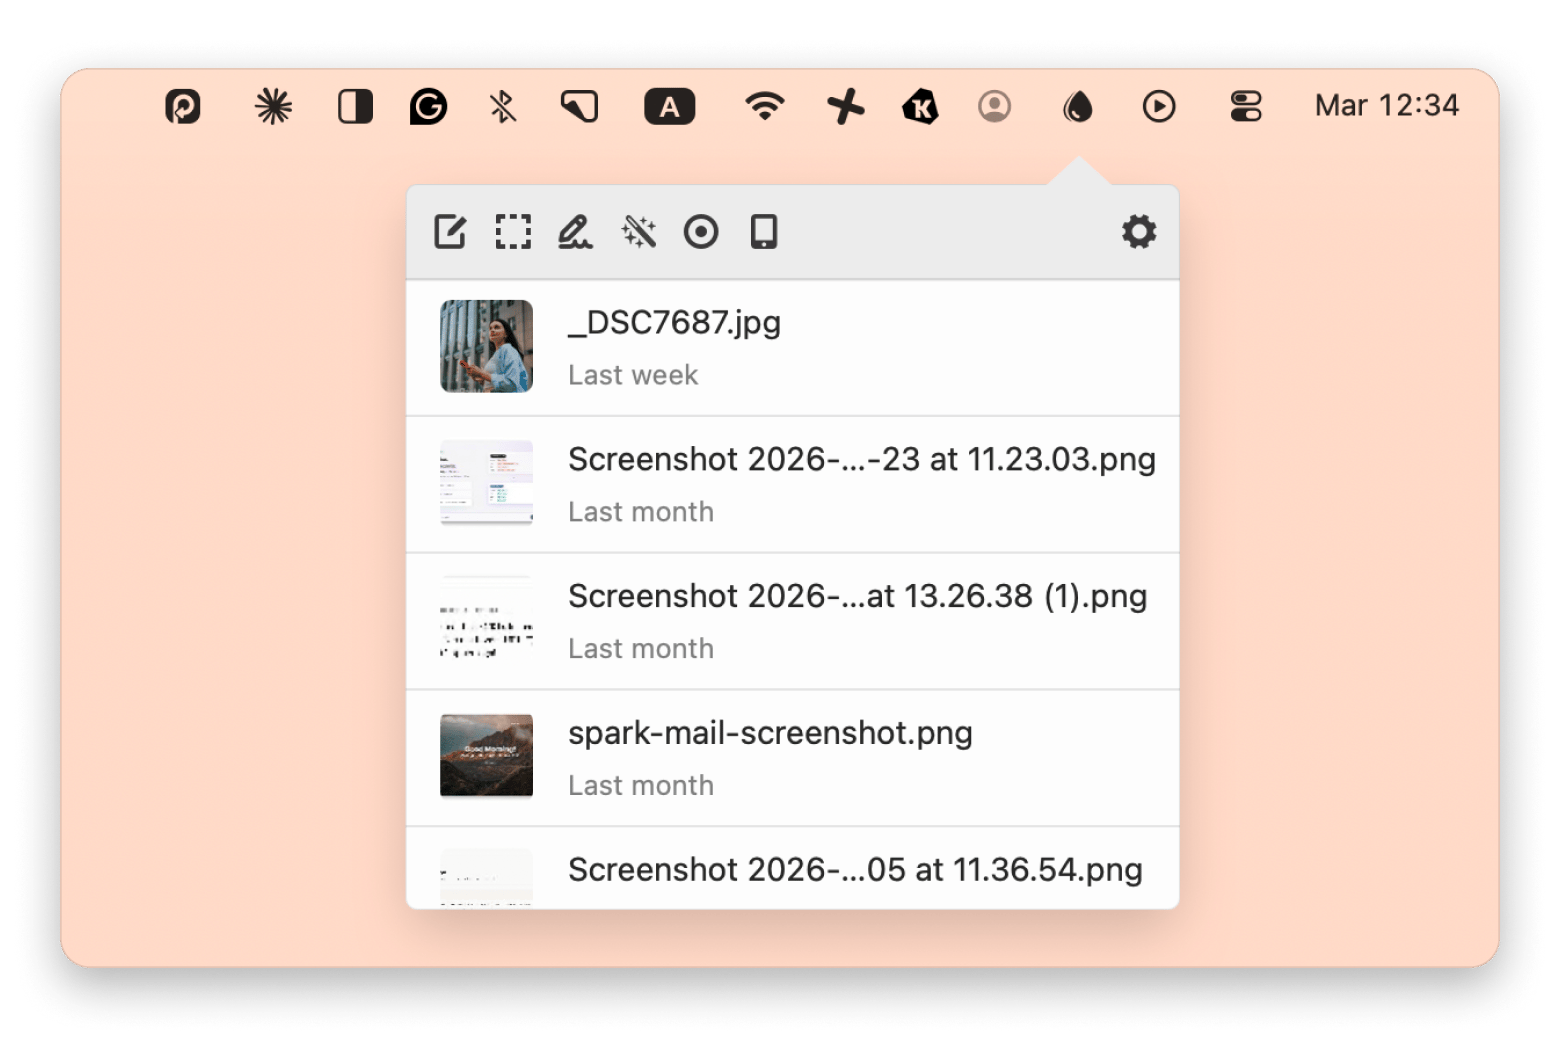Open the keyboard input A icon
This screenshot has width=1560, height=1048.
[669, 106]
